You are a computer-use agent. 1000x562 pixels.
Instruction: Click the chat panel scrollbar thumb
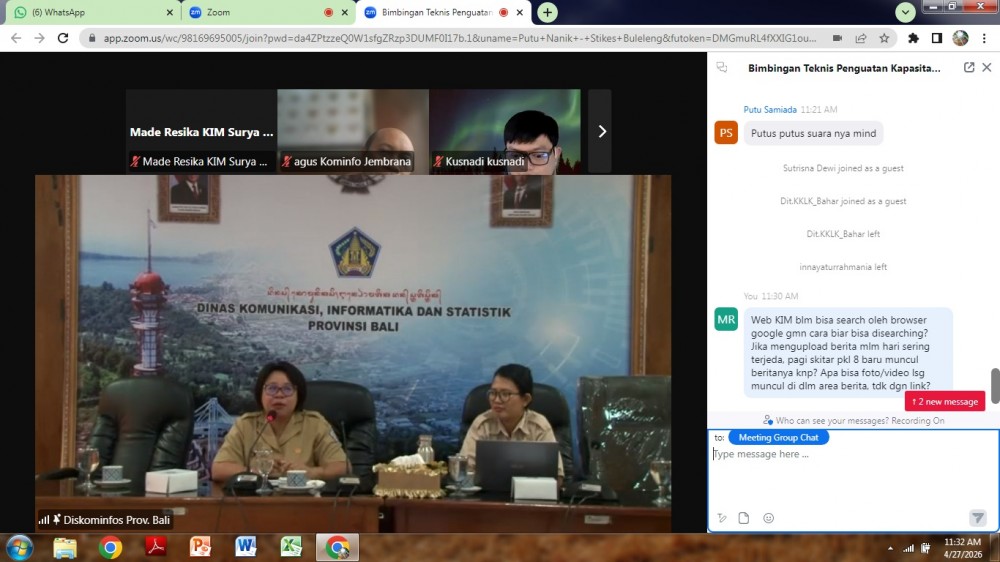click(994, 385)
